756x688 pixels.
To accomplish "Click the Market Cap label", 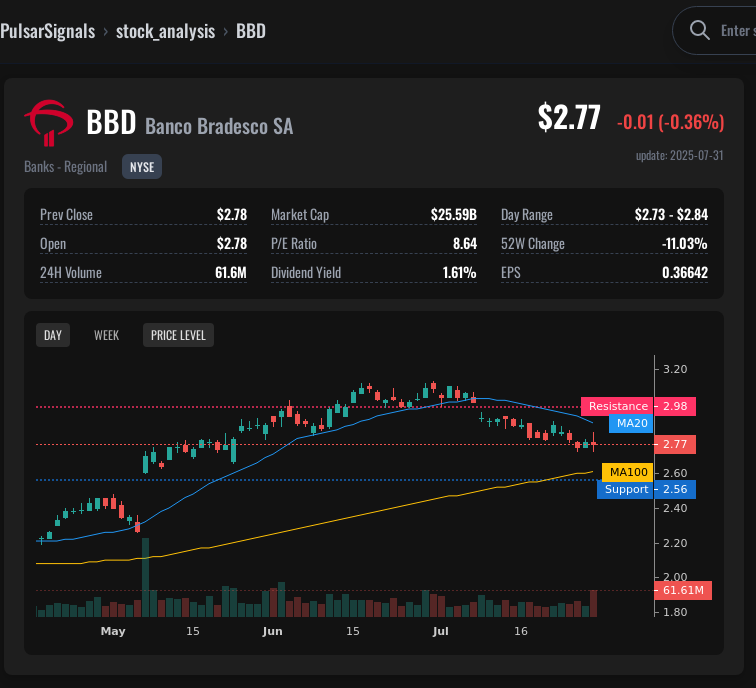I will (x=300, y=215).
